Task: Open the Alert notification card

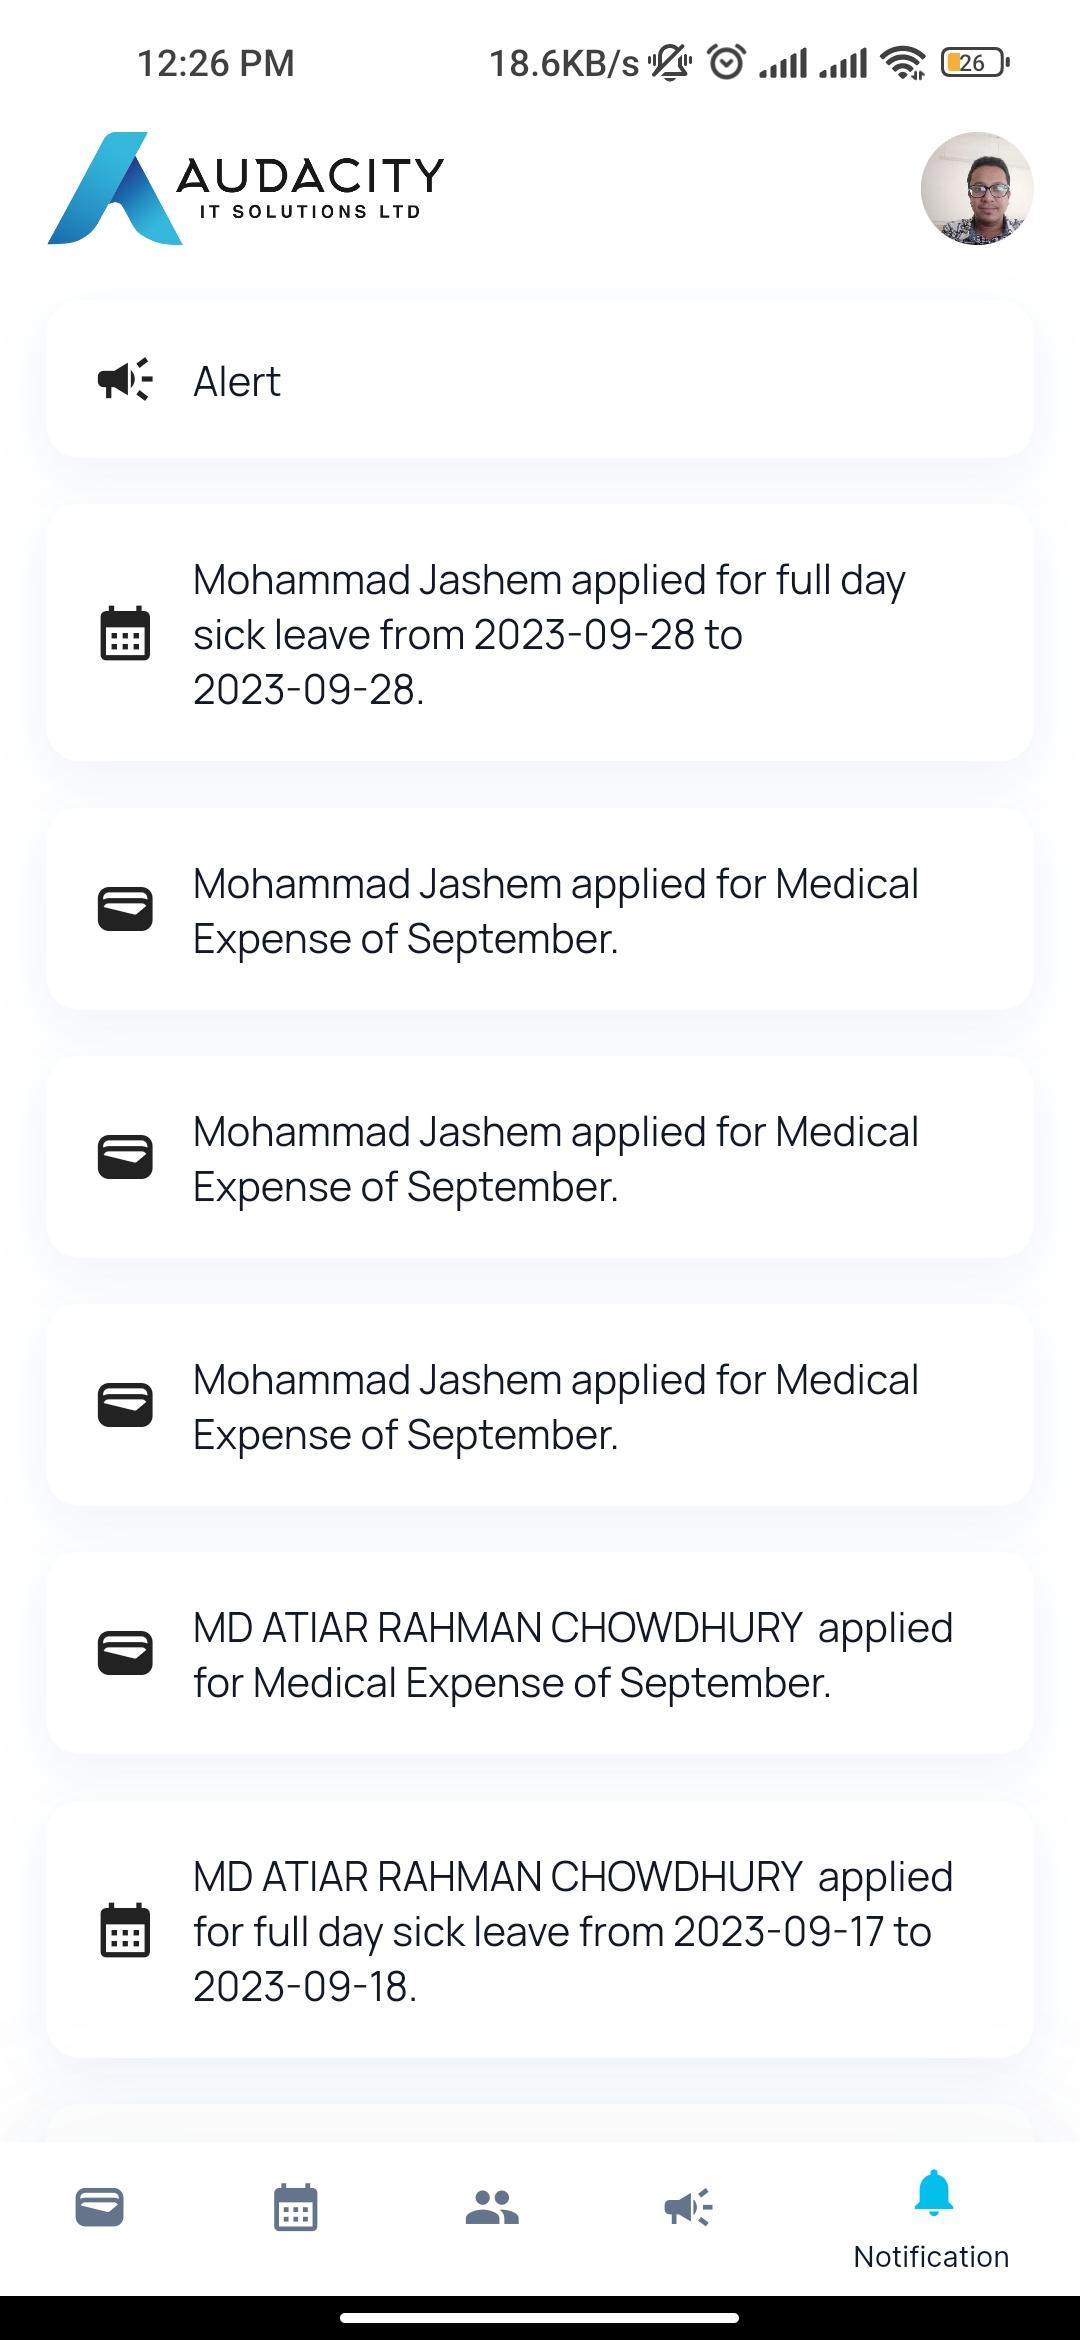Action: click(x=540, y=380)
